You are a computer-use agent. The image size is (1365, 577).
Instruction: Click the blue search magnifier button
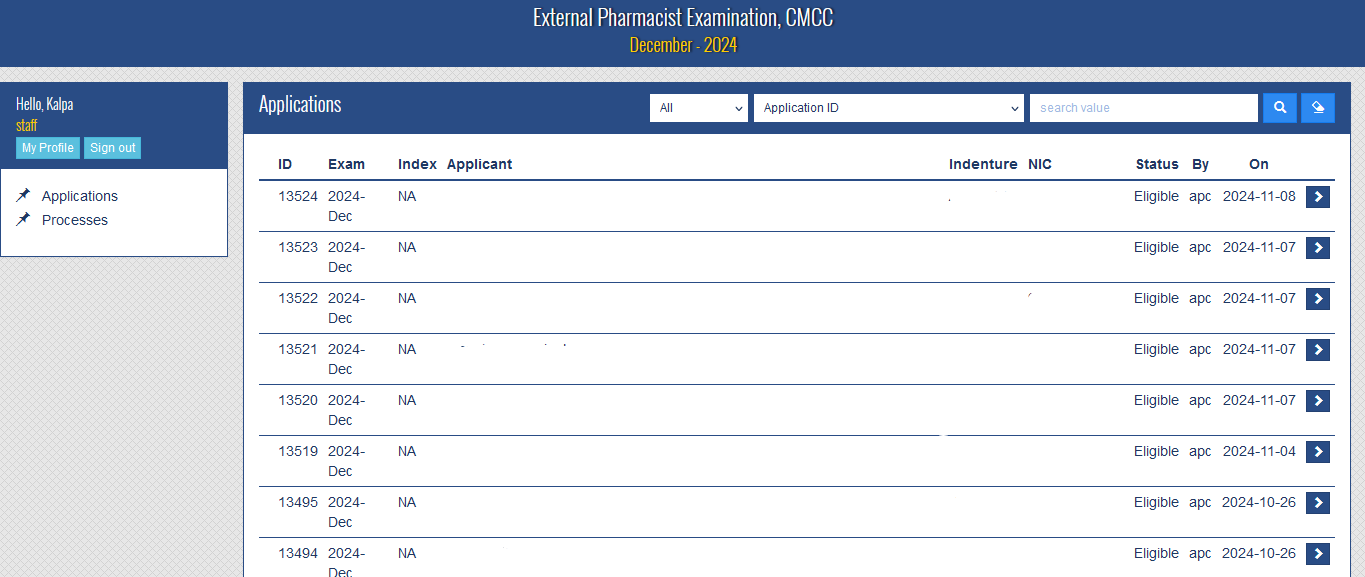click(1279, 108)
